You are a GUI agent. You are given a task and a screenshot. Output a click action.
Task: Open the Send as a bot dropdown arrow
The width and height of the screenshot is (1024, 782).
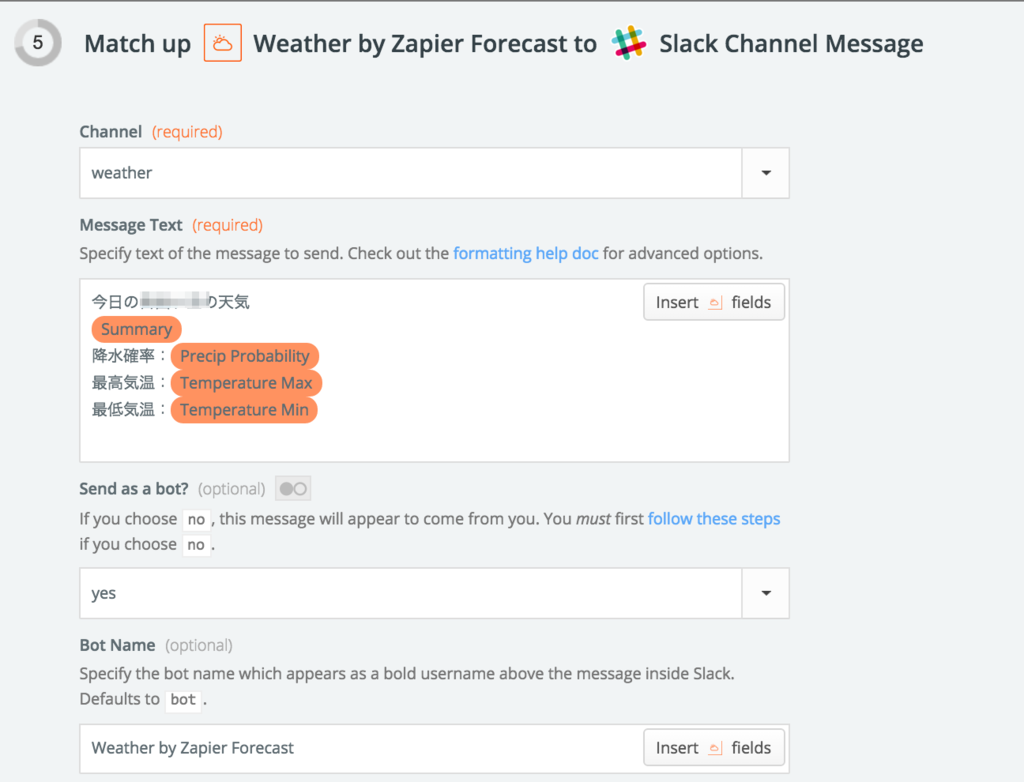click(766, 593)
